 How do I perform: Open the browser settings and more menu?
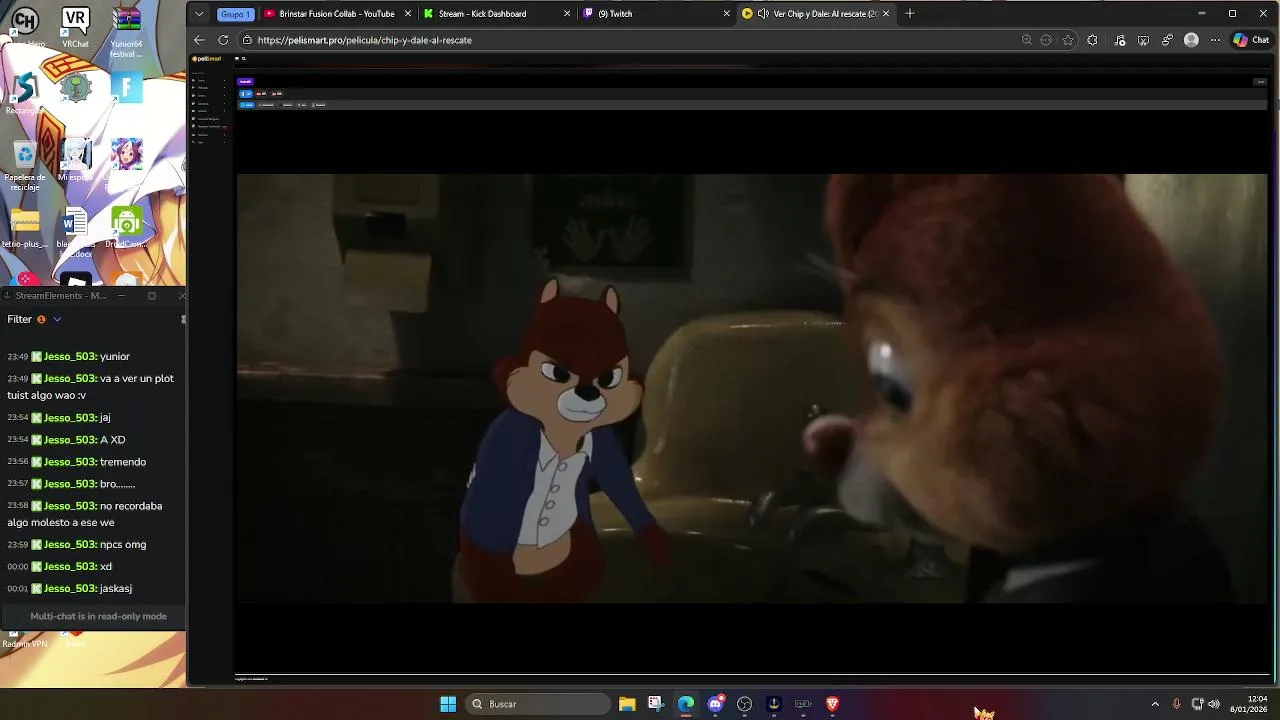tap(1215, 40)
